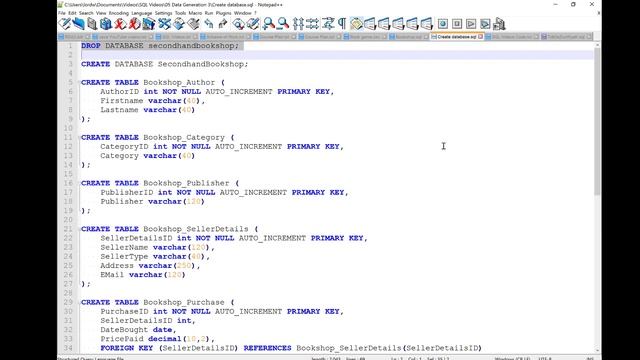Open the Search menu
This screenshot has height=360, width=640.
86,13
